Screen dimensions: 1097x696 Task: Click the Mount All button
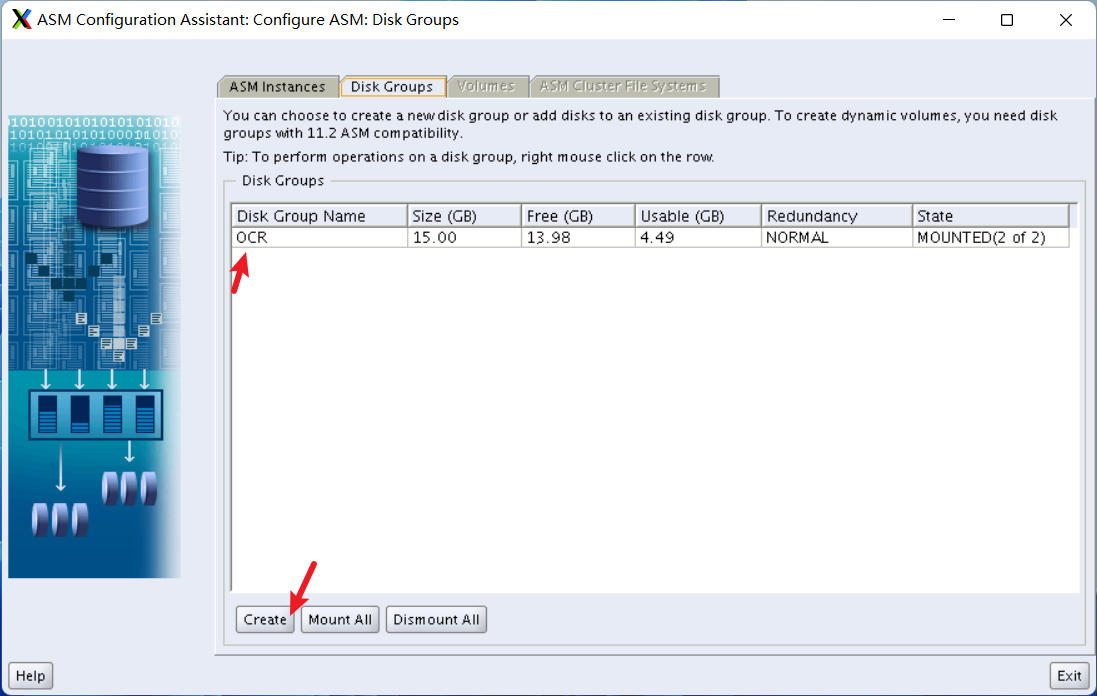[x=340, y=619]
